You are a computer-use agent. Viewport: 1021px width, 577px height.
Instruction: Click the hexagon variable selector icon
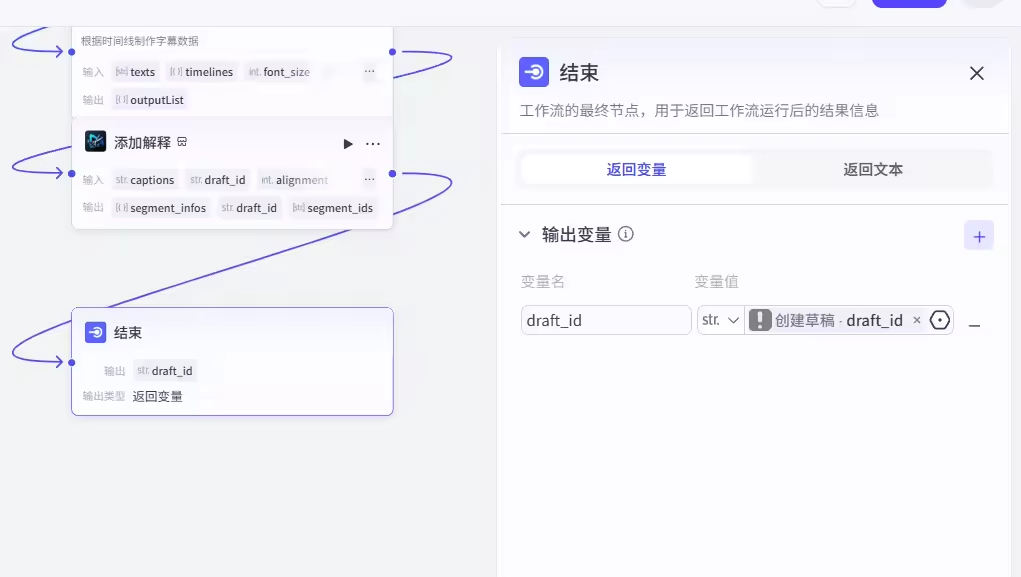click(x=939, y=320)
